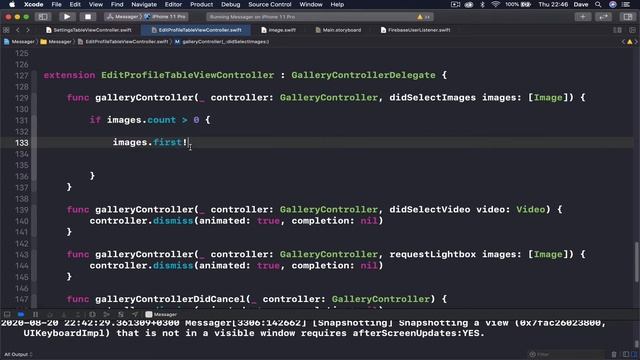Focus the console Filter field
The width and height of the screenshot is (640, 360).
567,354
